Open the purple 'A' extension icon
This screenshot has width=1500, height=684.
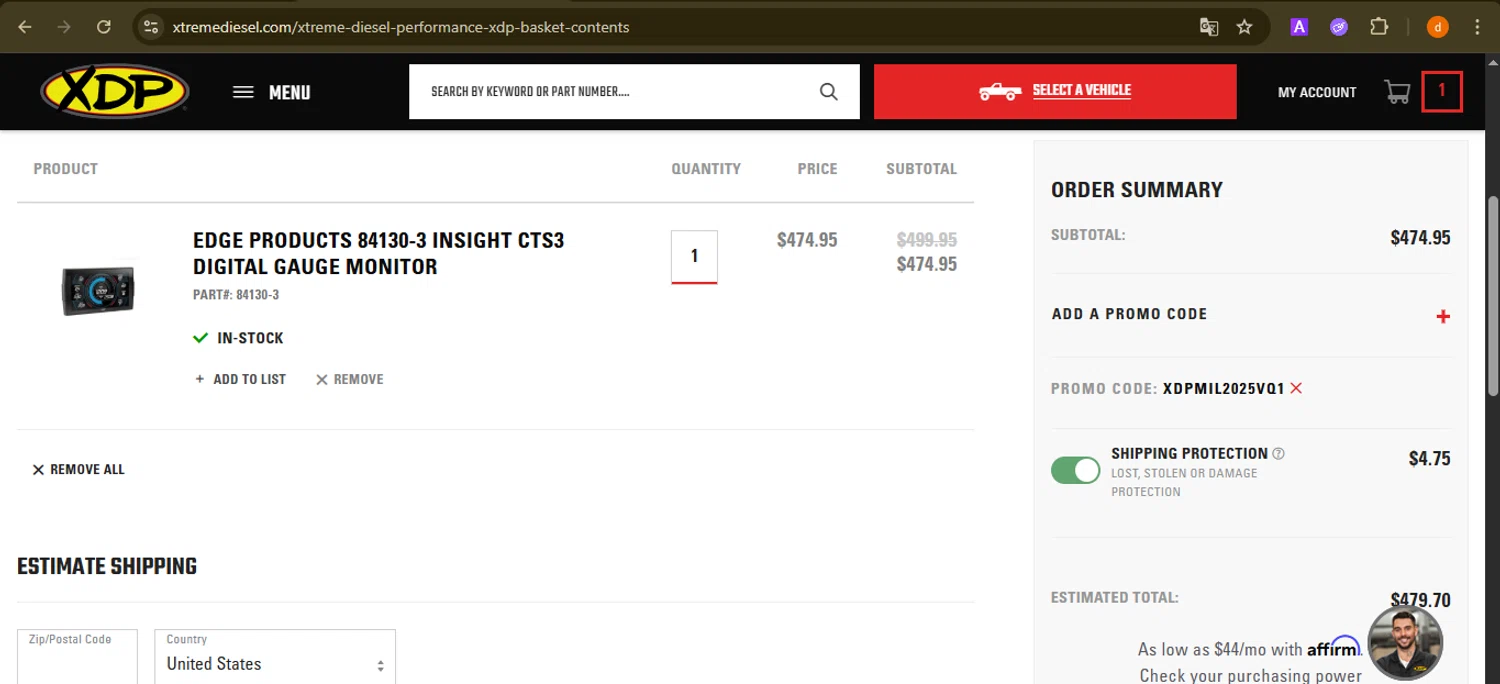(1299, 27)
